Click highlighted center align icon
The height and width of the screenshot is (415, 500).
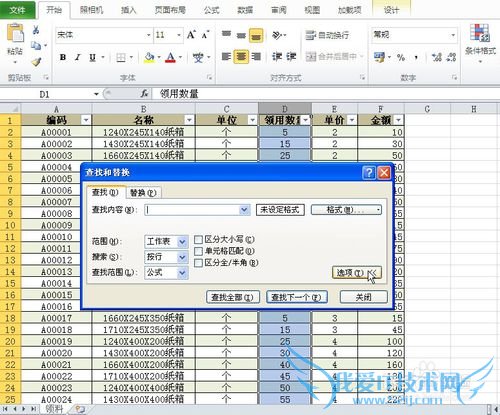click(241, 57)
